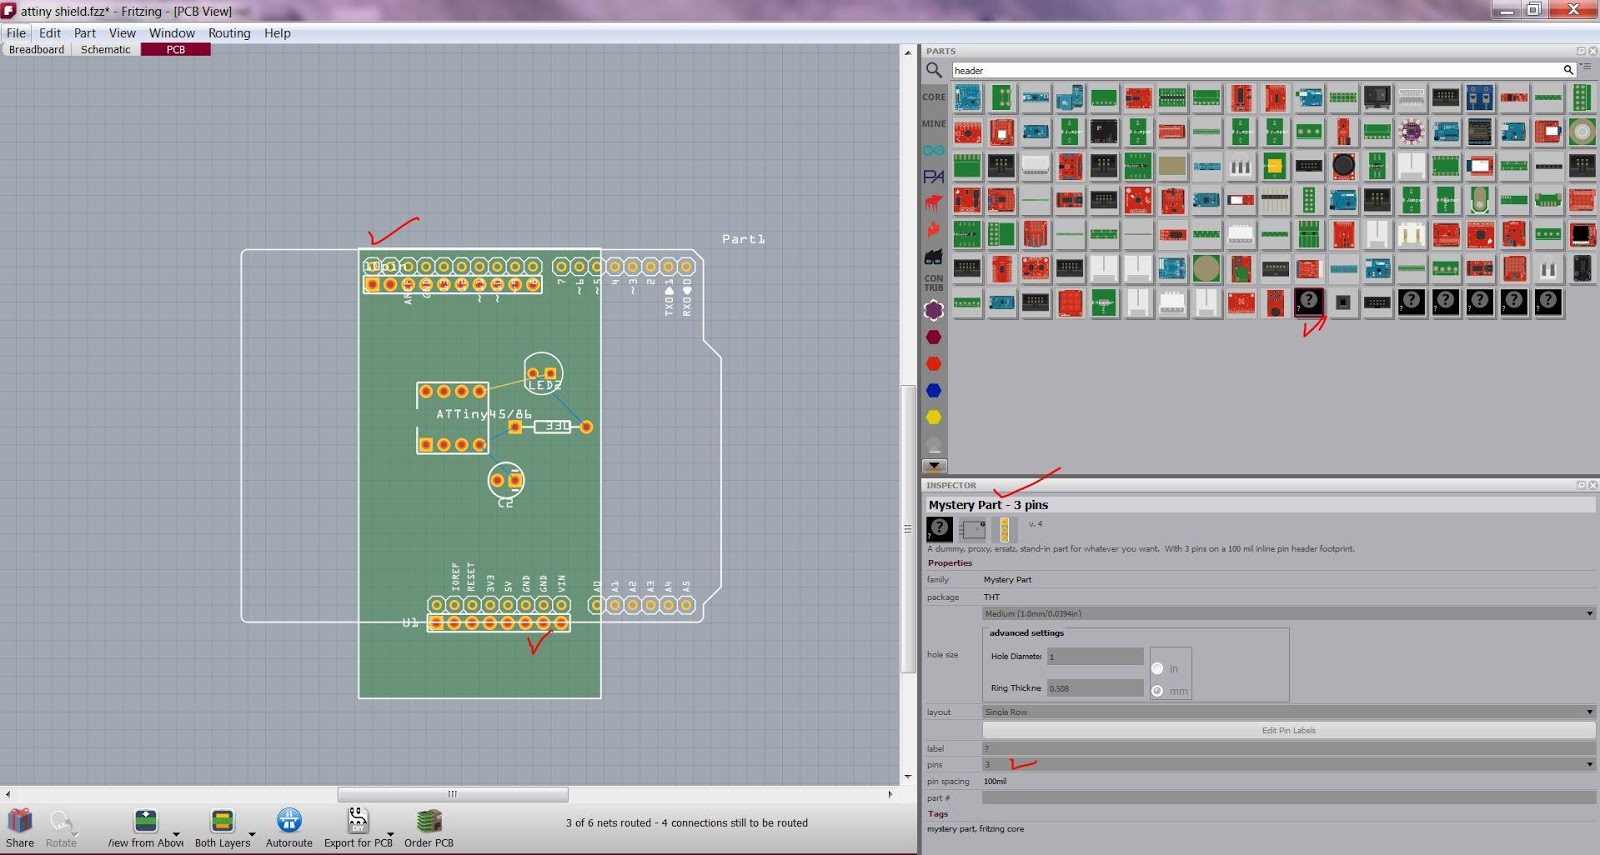This screenshot has height=855, width=1600.
Task: Open the PA parts bin
Action: (x=933, y=177)
